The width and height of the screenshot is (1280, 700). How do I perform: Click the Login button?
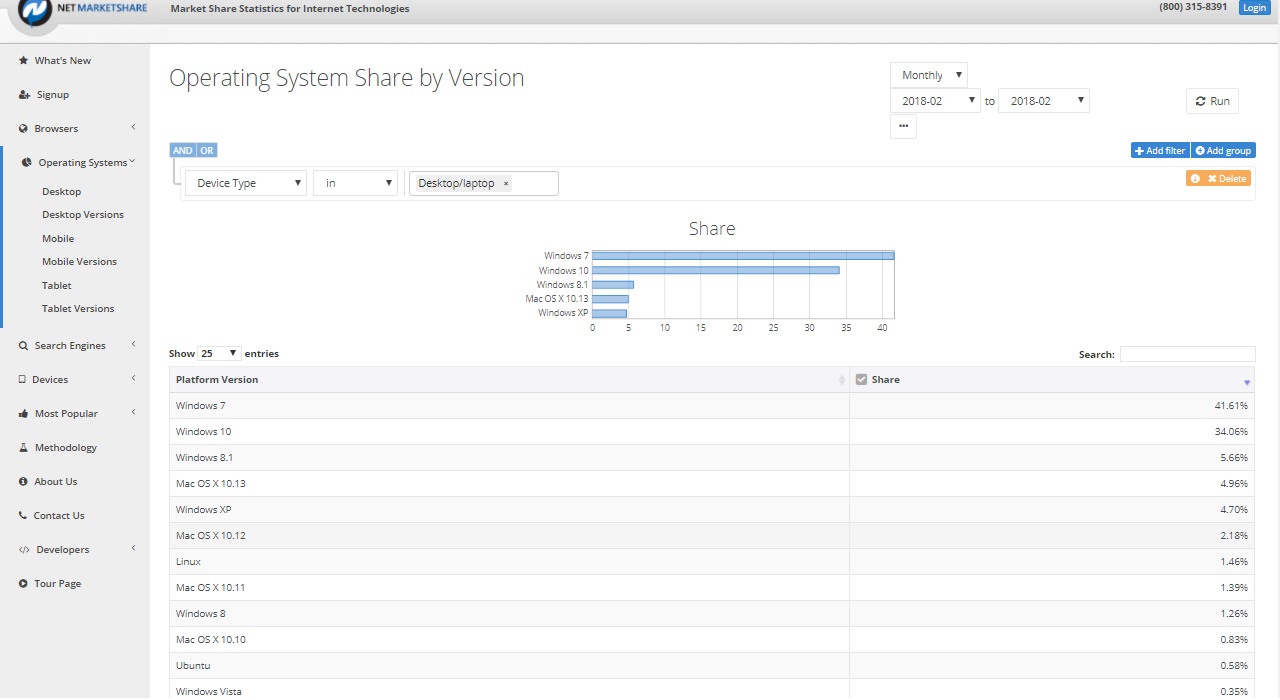click(1254, 8)
